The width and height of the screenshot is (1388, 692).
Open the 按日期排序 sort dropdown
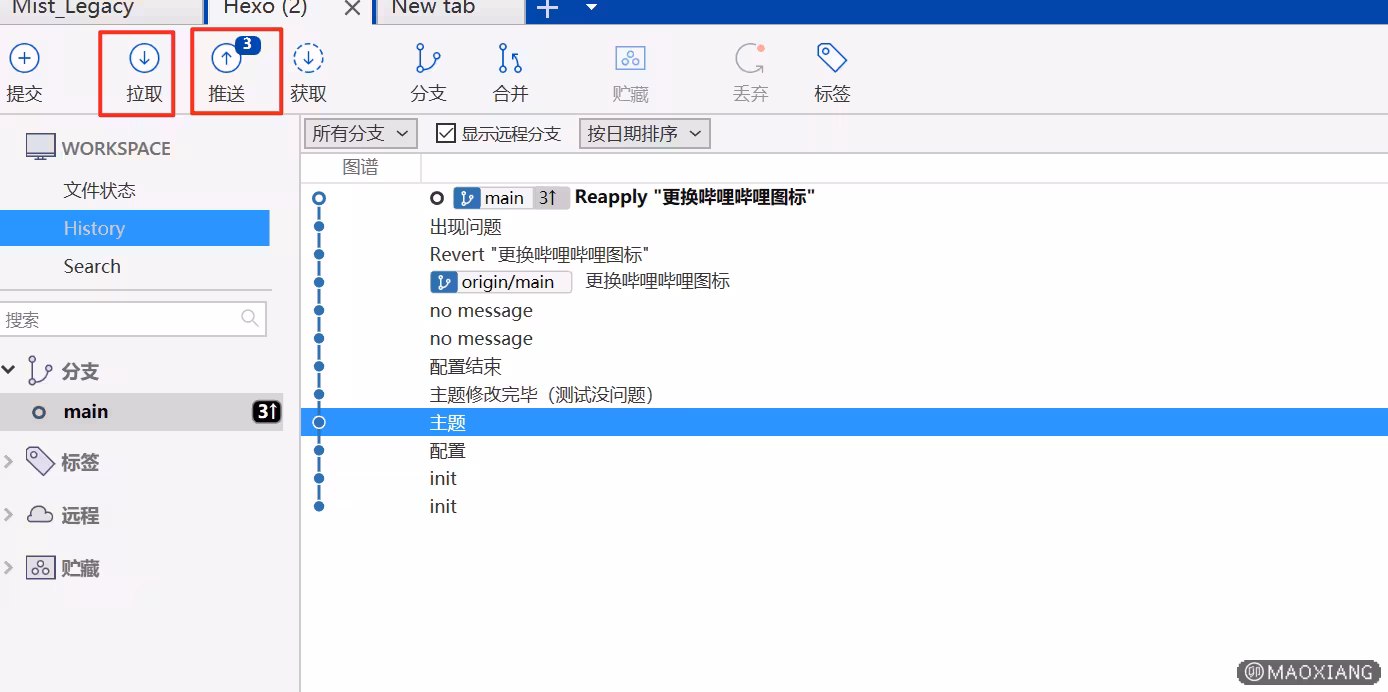(644, 133)
